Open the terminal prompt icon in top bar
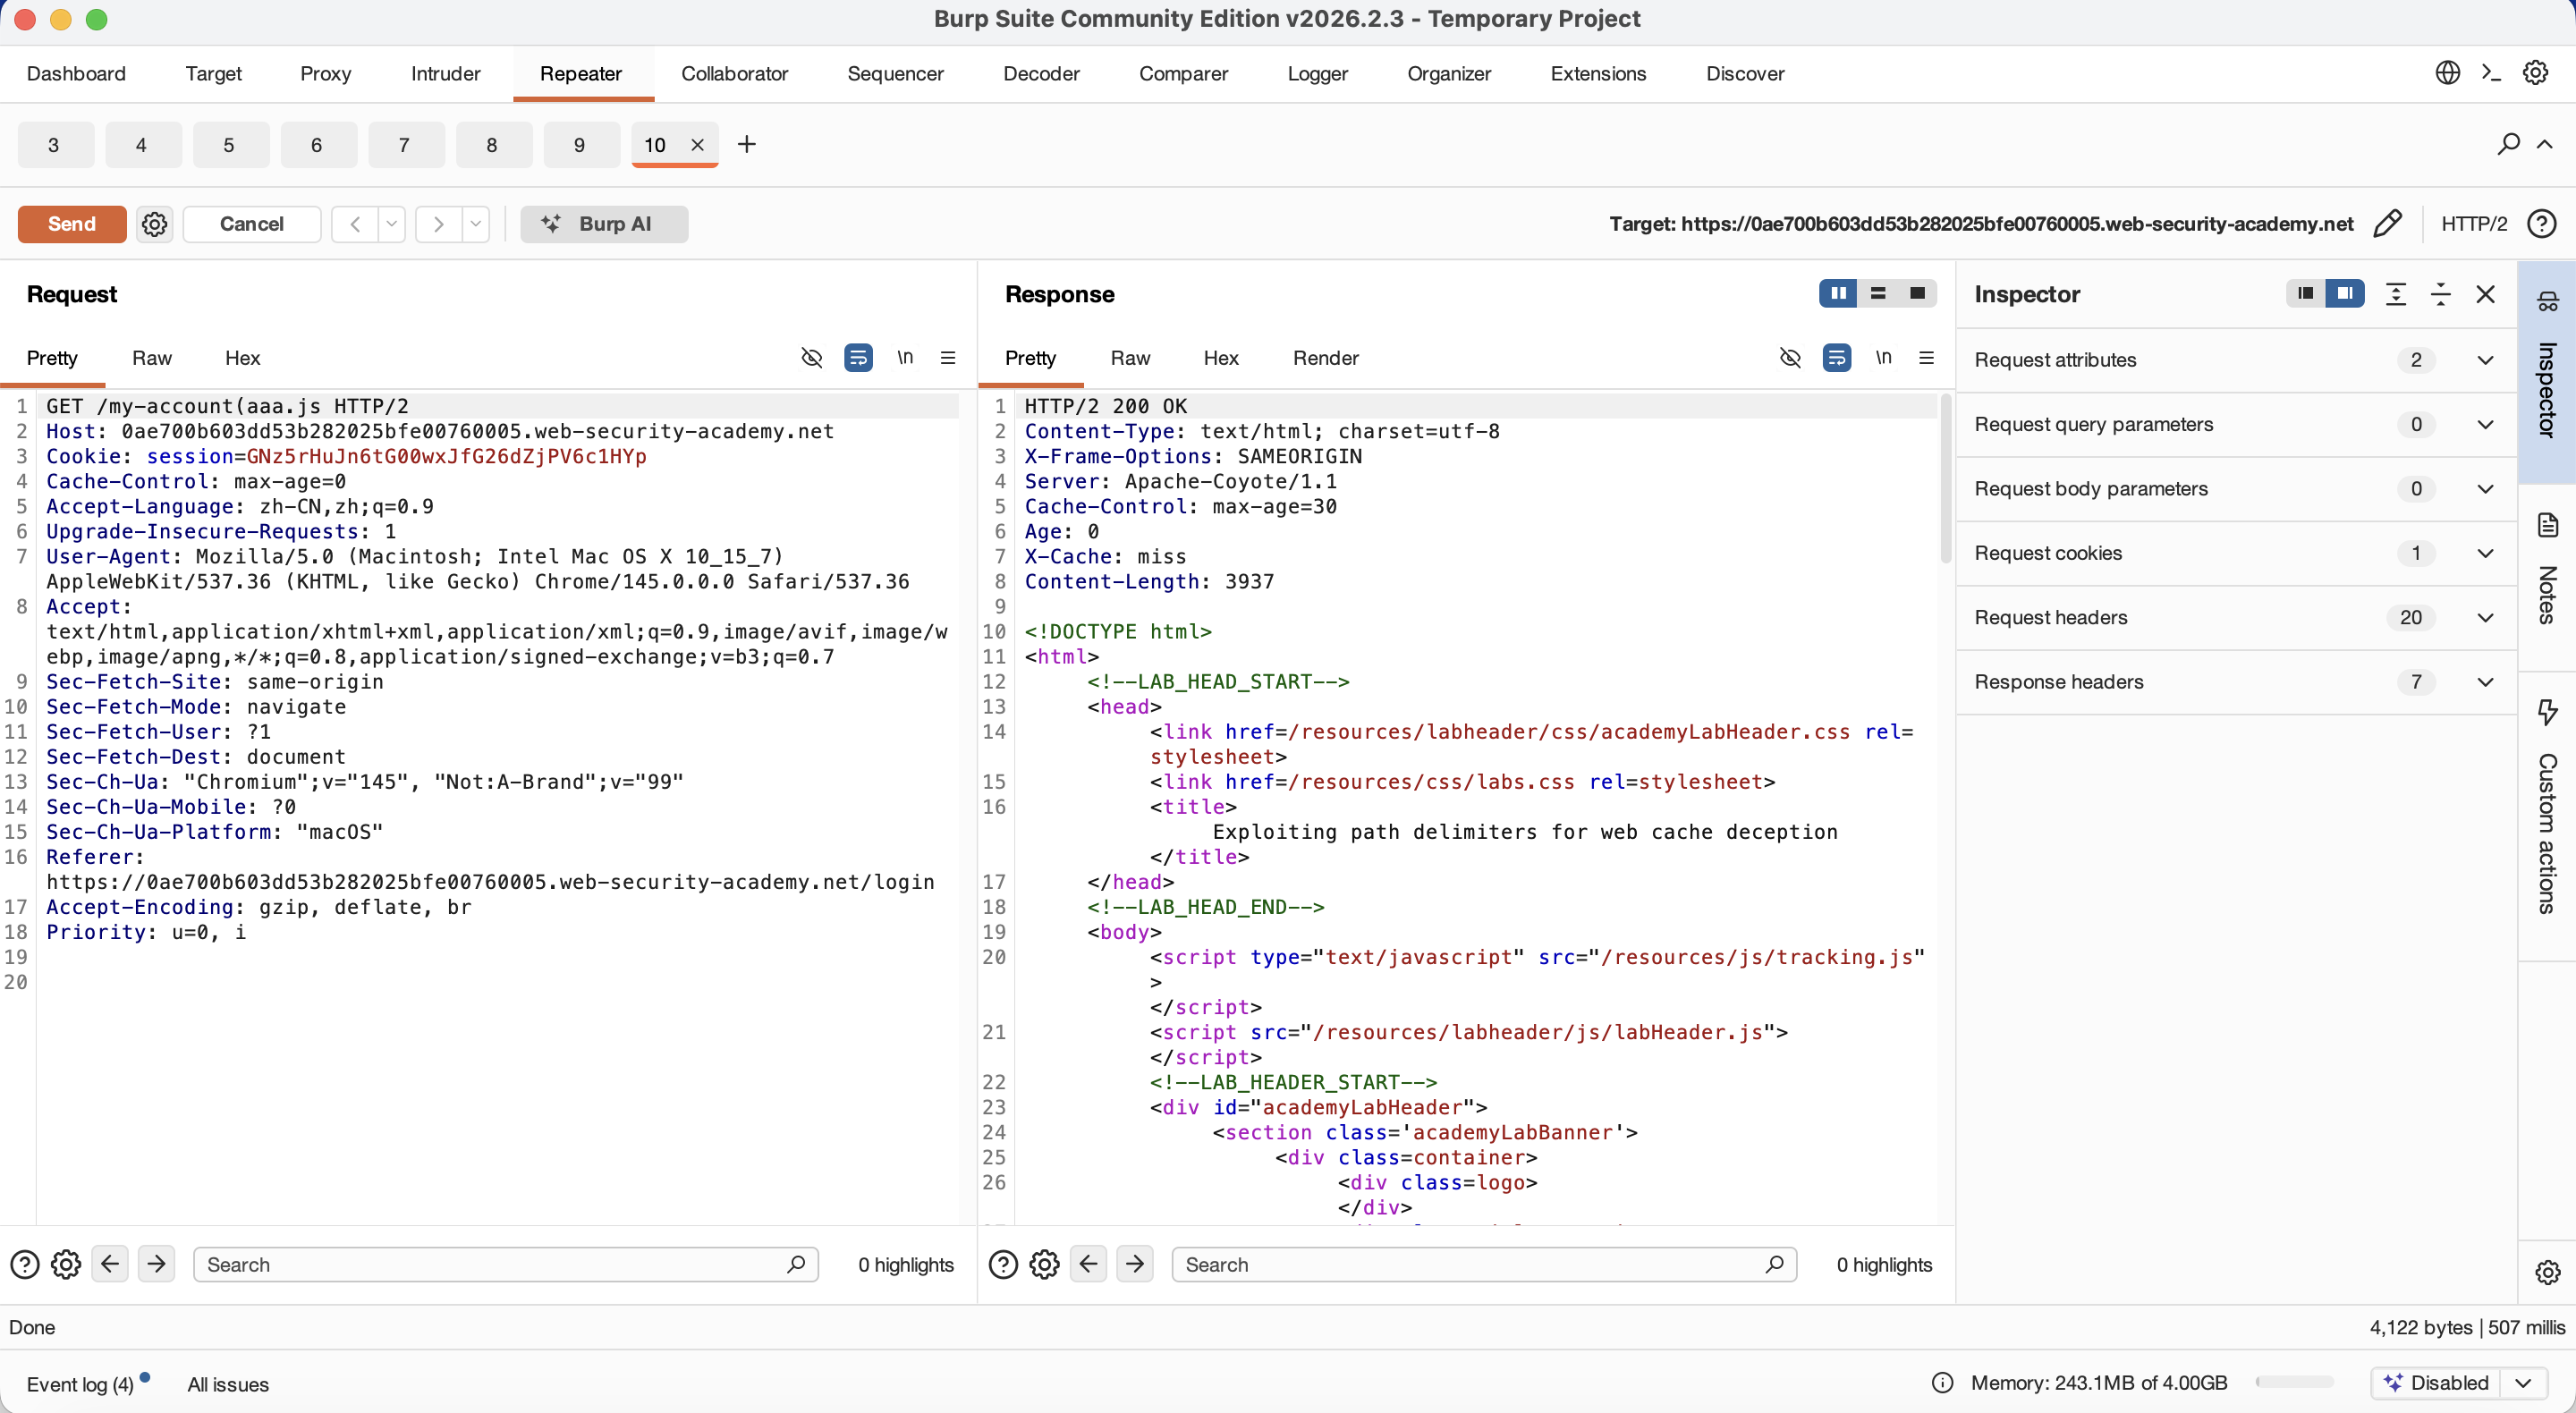This screenshot has width=2576, height=1413. (x=2491, y=73)
